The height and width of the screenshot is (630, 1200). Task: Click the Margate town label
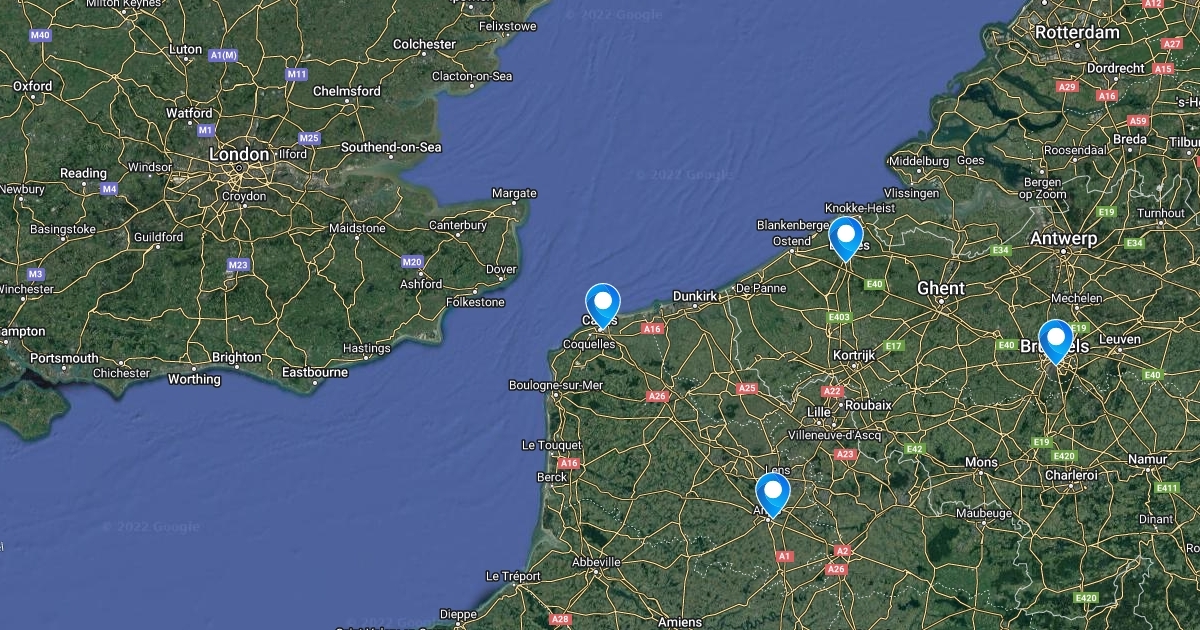(x=514, y=193)
